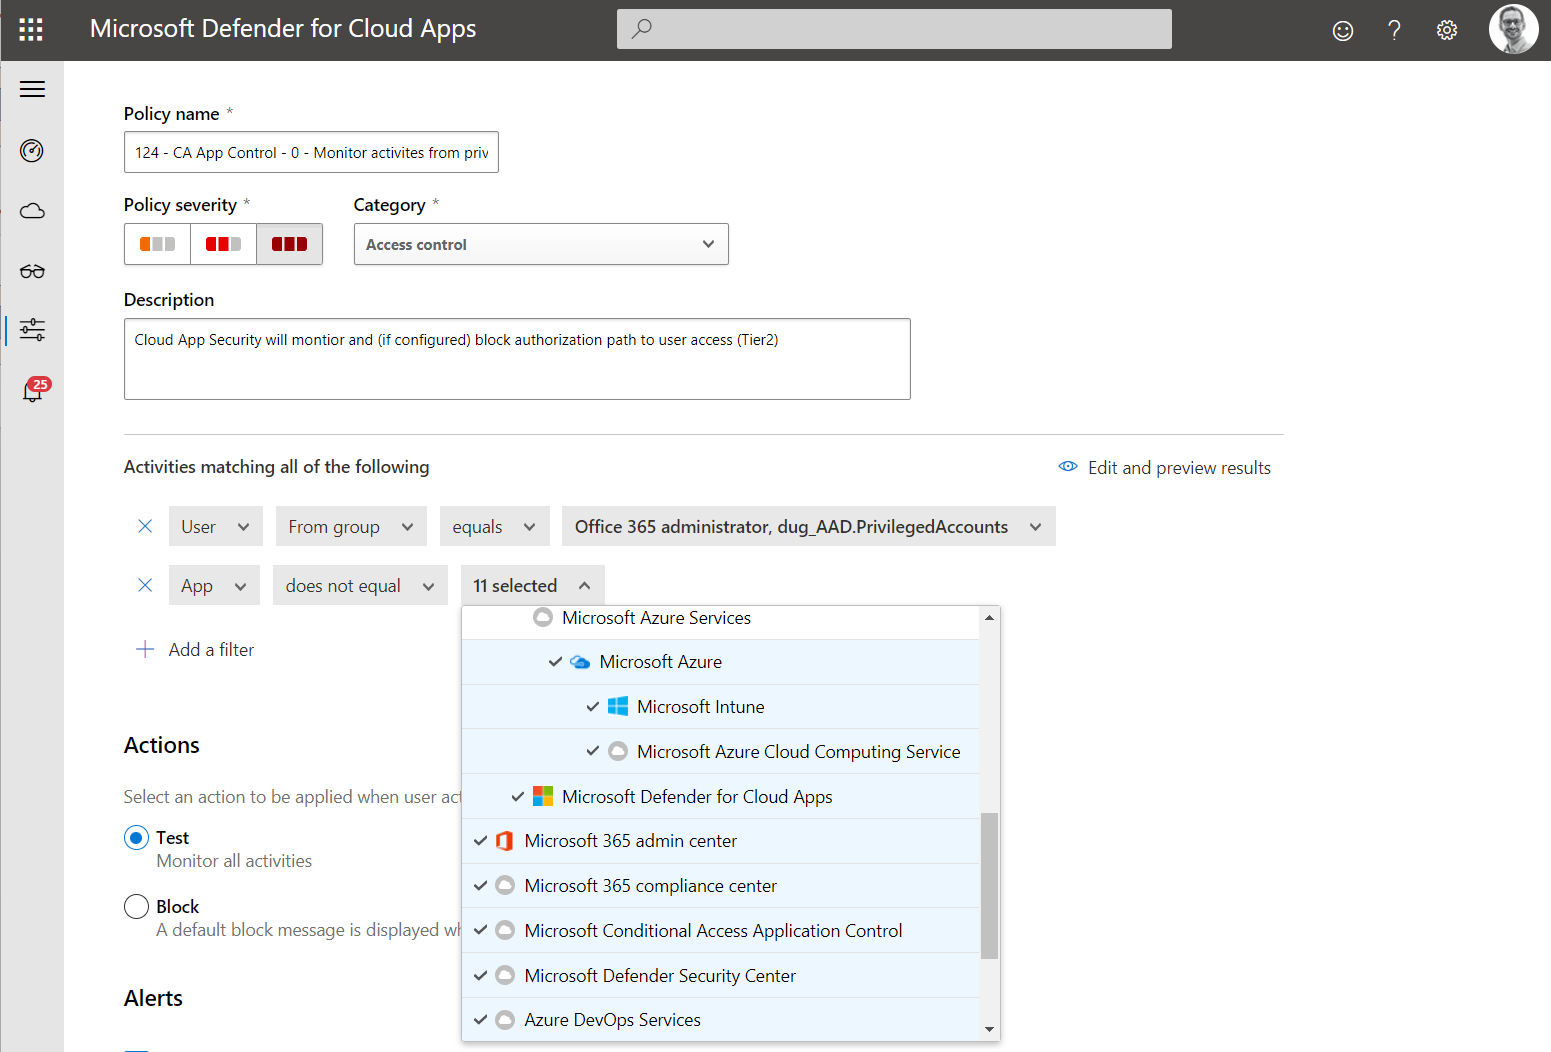Select high policy severity swatch
Viewport: 1551px width, 1052px height.
289,244
